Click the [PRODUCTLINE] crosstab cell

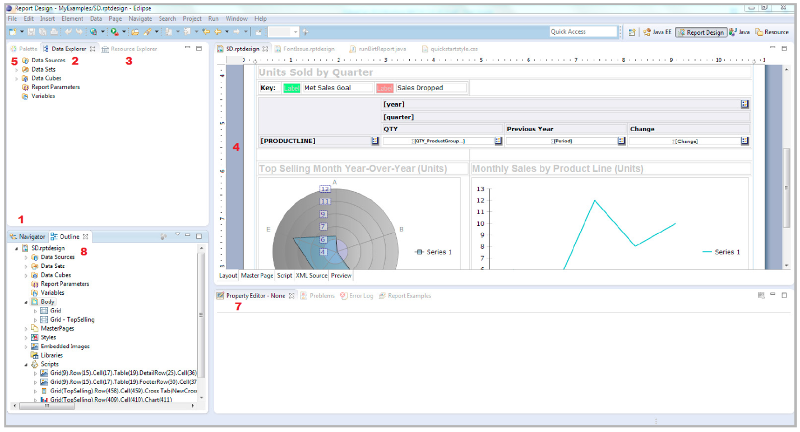pyautogui.click(x=319, y=141)
